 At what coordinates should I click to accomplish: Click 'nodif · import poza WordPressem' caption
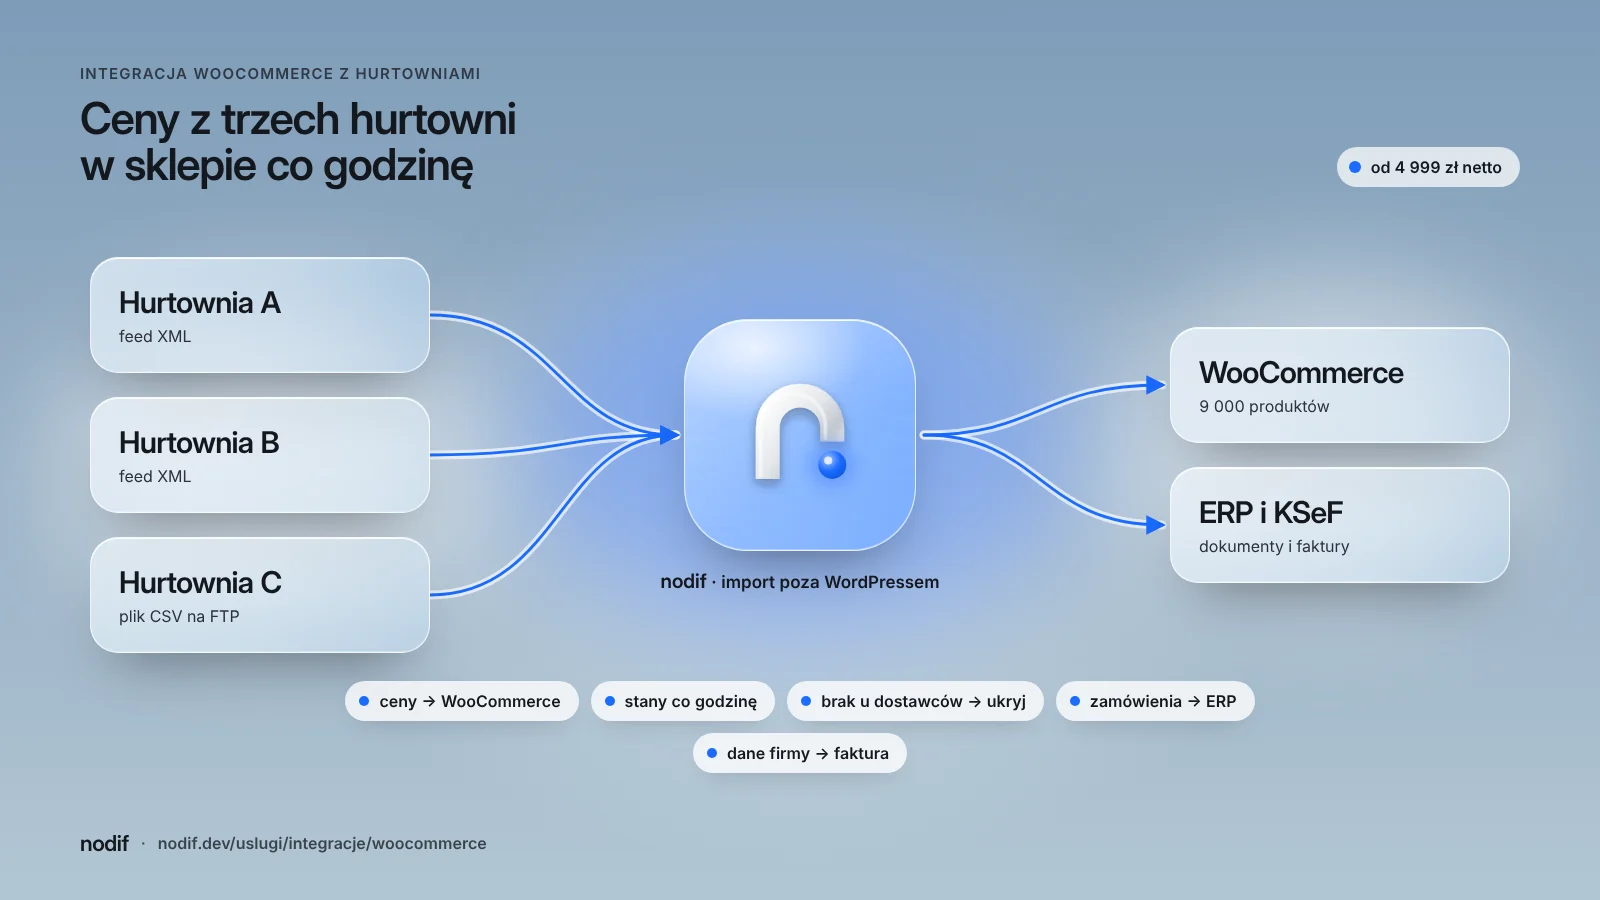(800, 582)
